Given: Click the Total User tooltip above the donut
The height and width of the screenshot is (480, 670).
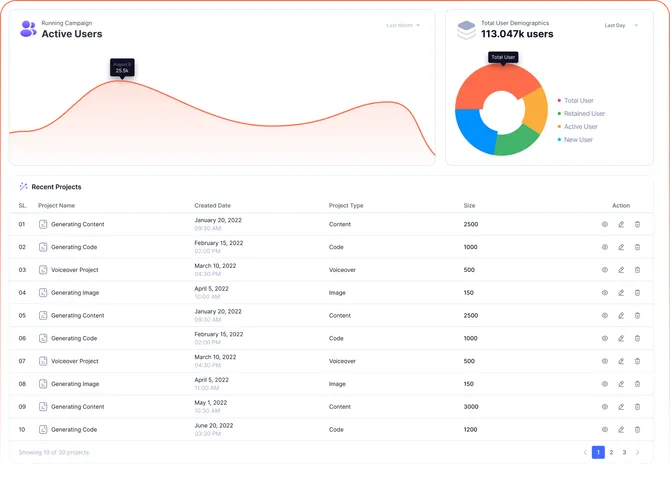Looking at the screenshot, I should point(503,58).
